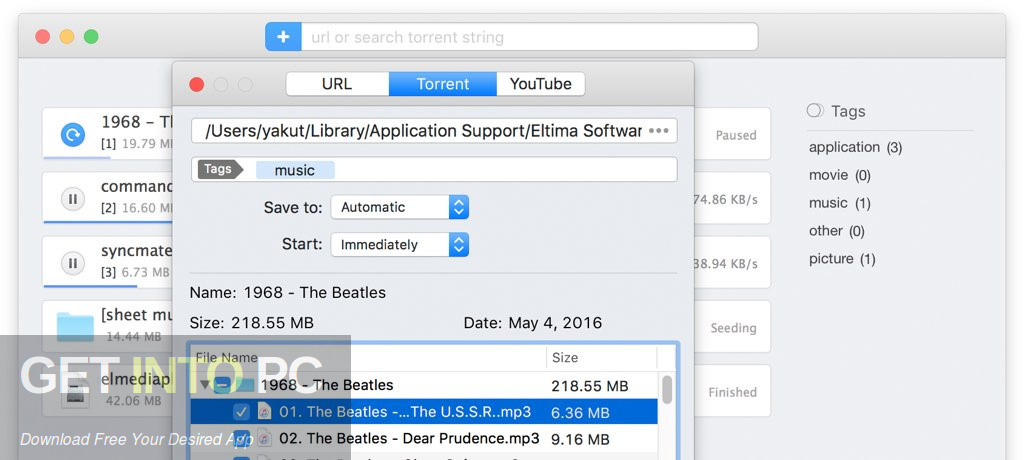Toggle the 1968 - The Beatles folder checkbox
Image resolution: width=1024 pixels, height=460 pixels.
pos(223,385)
